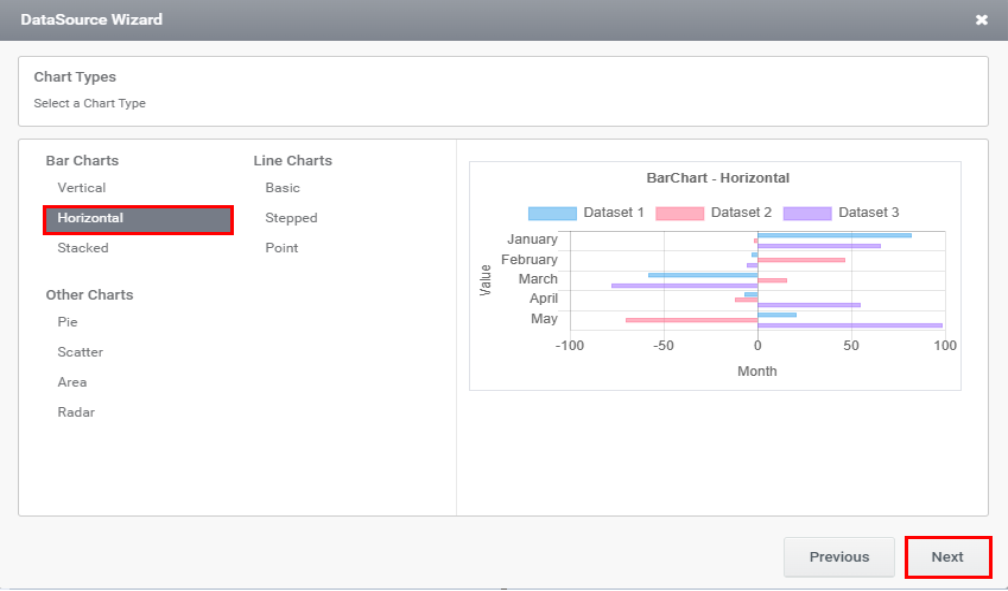Click the BarChart - Horizontal preview title
The width and height of the screenshot is (1008, 591).
[717, 178]
